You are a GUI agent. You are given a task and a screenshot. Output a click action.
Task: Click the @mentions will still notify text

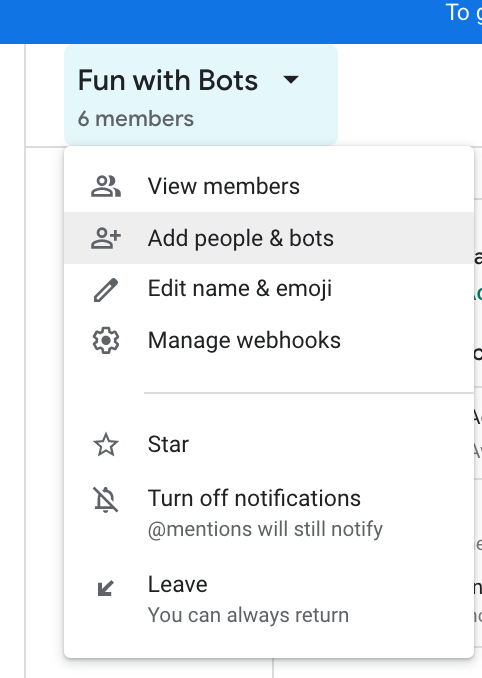pos(265,529)
